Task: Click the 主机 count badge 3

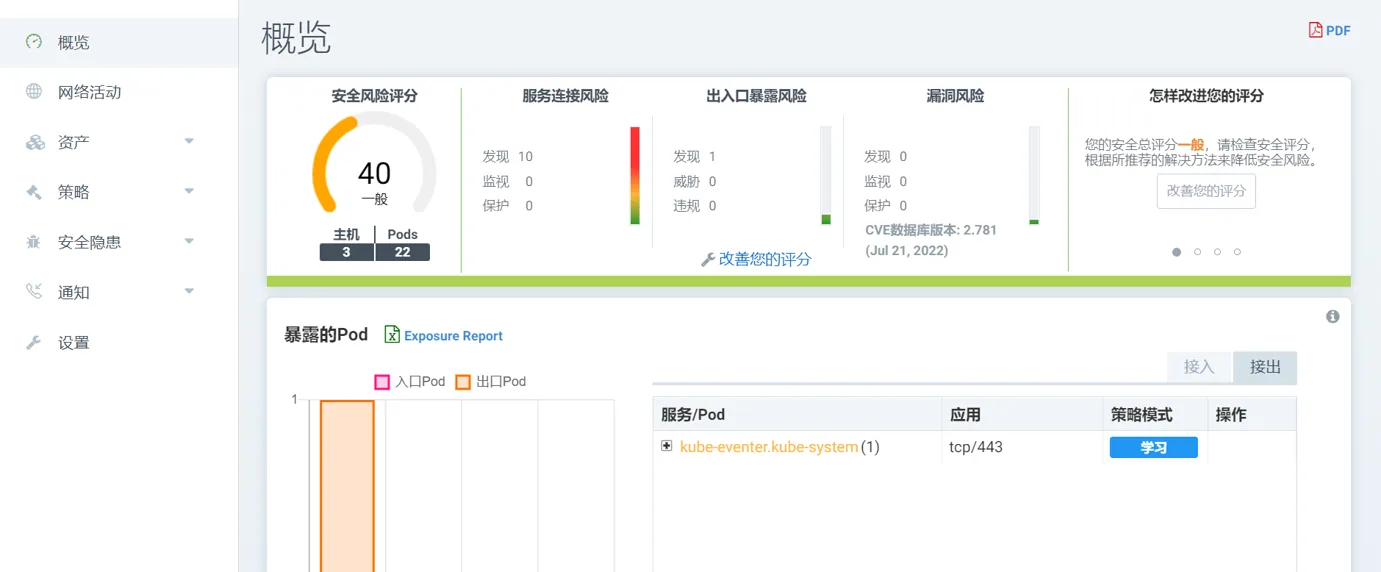Action: [346, 252]
